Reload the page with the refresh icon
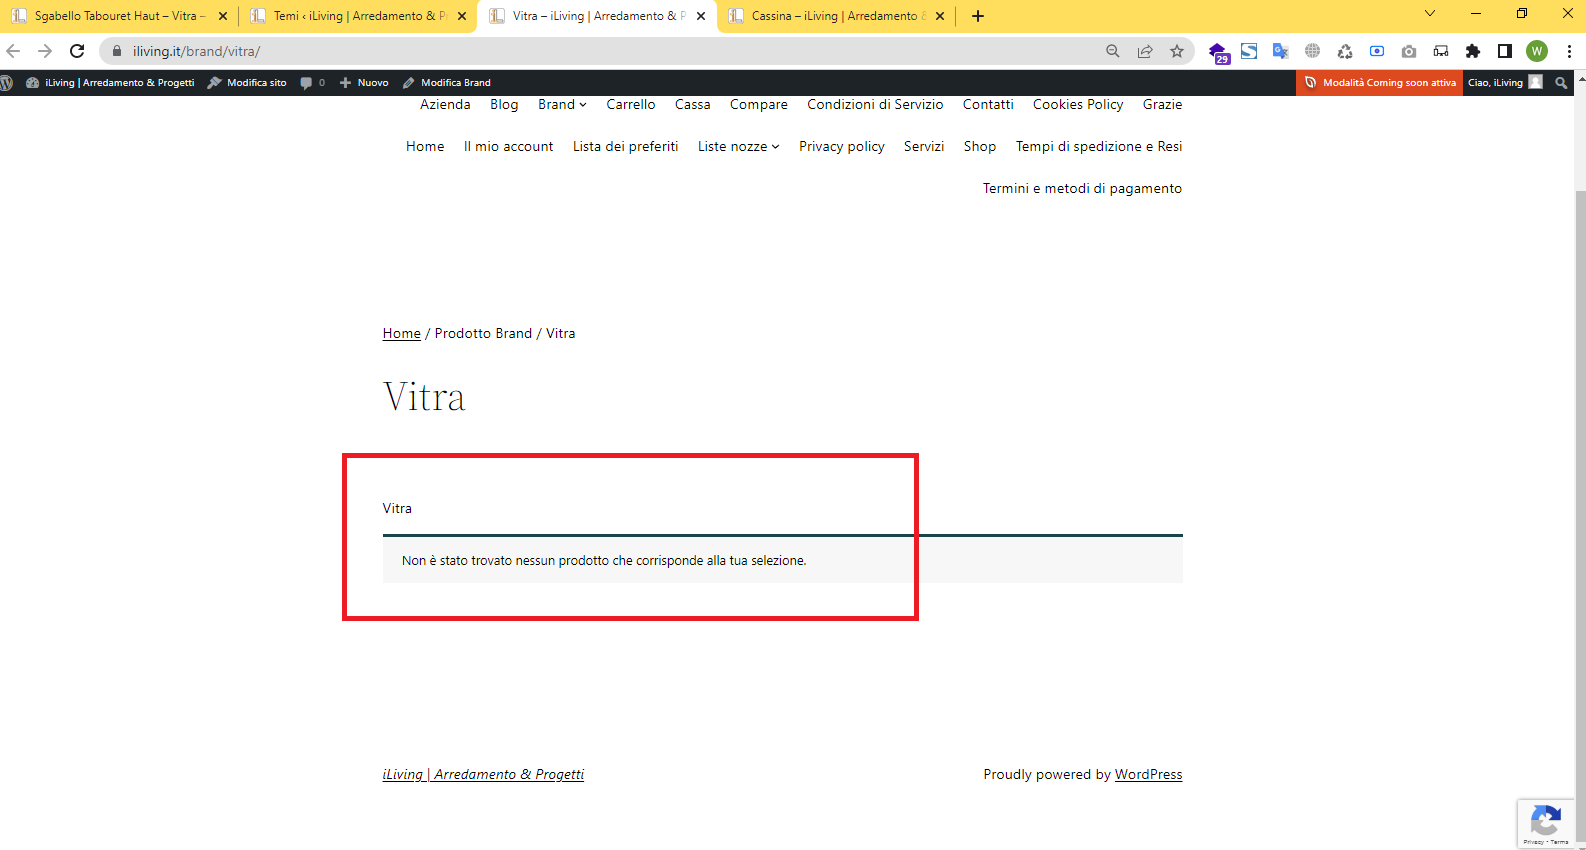Screen dimensions: 1586x850 [77, 51]
